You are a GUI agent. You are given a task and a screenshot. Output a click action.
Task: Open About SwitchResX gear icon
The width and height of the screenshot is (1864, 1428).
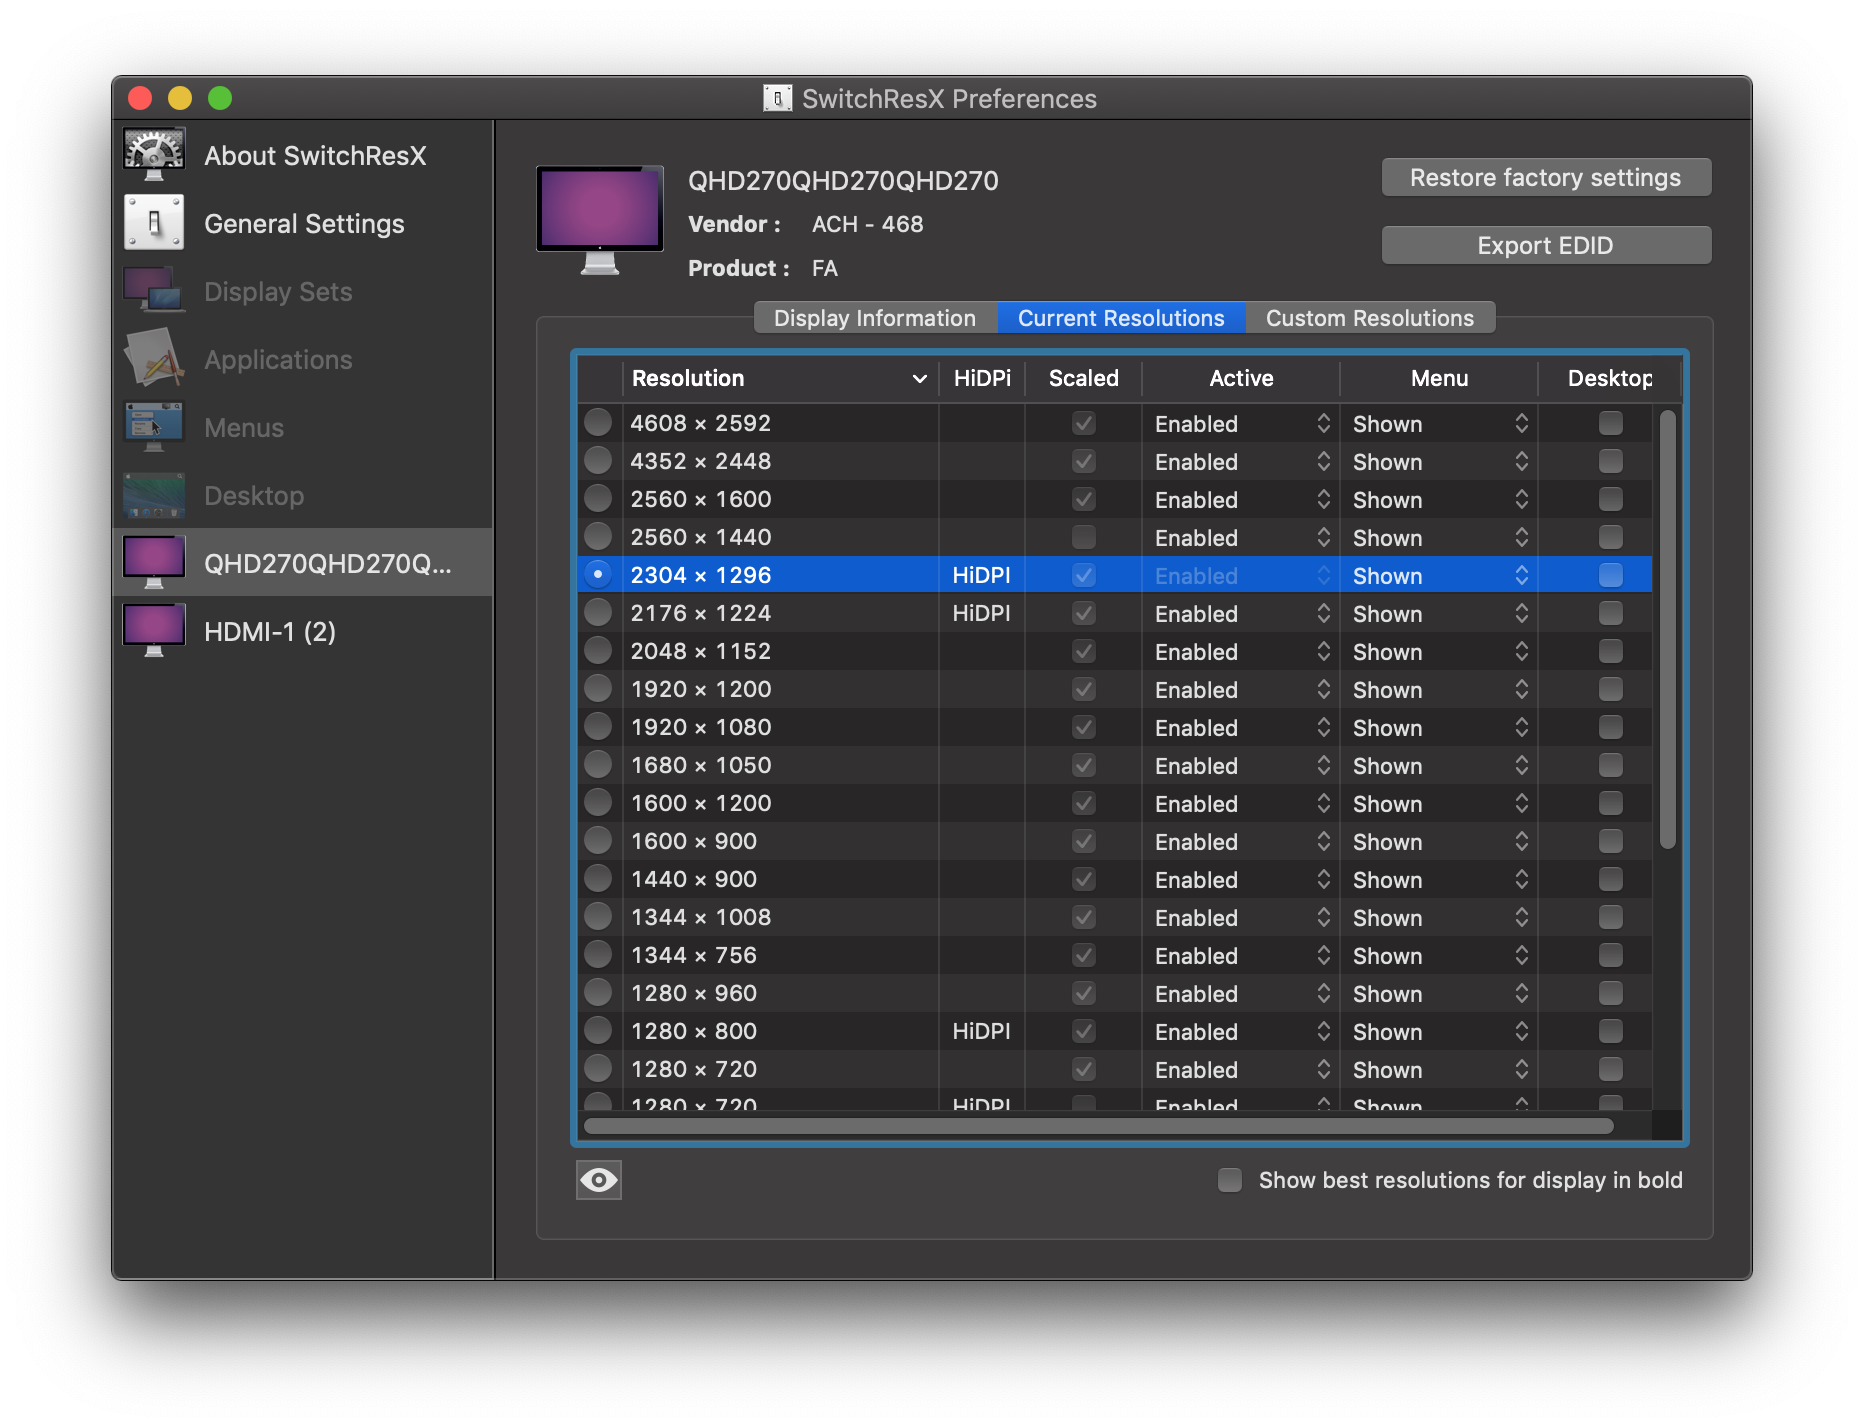point(154,155)
